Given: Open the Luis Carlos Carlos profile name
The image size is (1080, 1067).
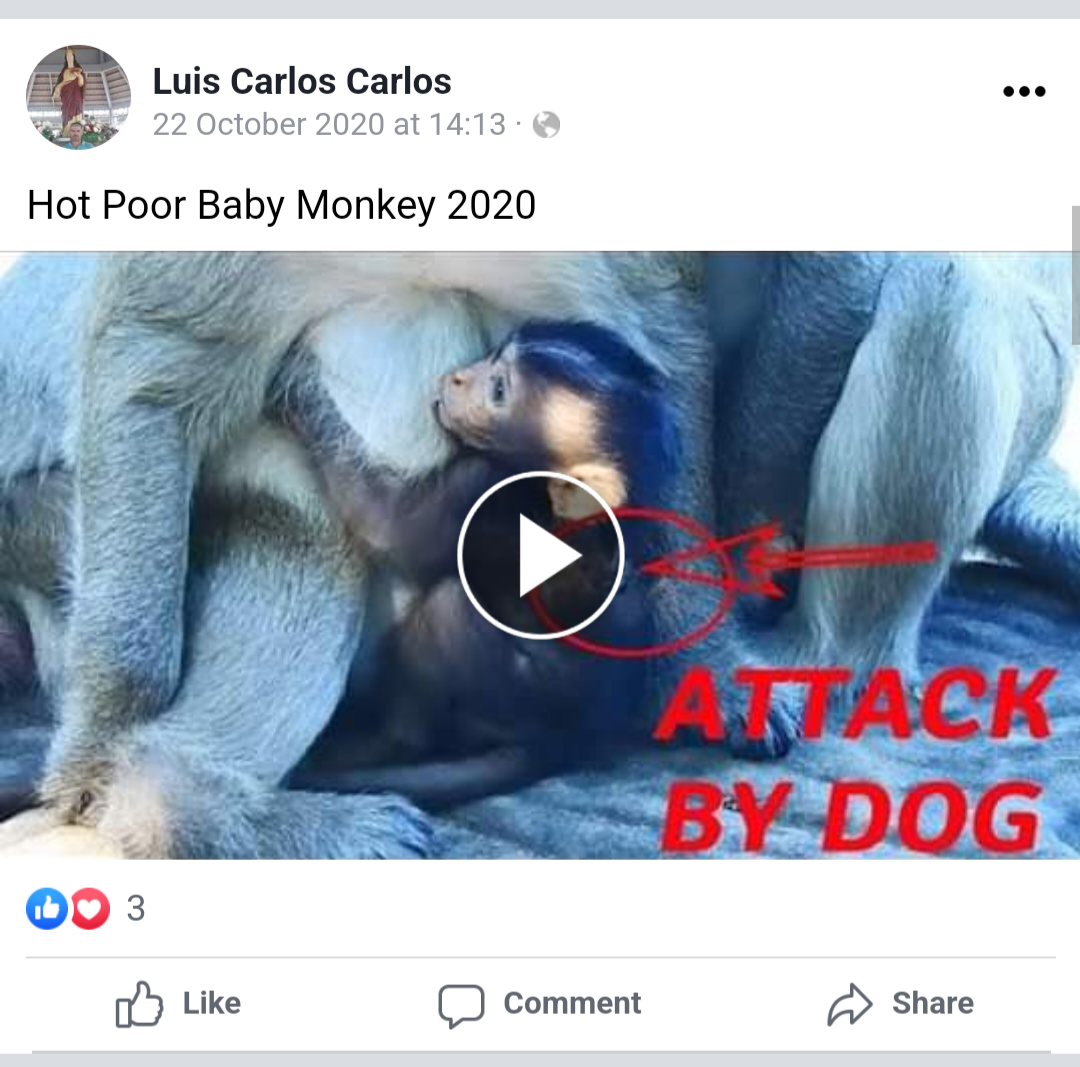Looking at the screenshot, I should (302, 81).
